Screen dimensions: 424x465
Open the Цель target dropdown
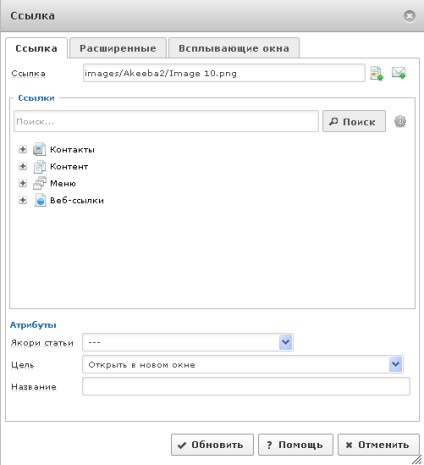pos(243,364)
